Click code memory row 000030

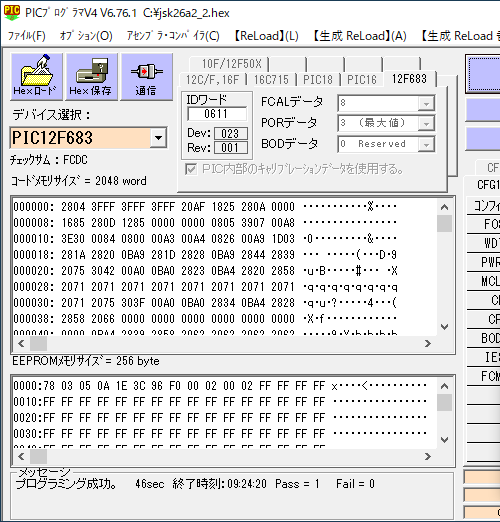coord(205,303)
